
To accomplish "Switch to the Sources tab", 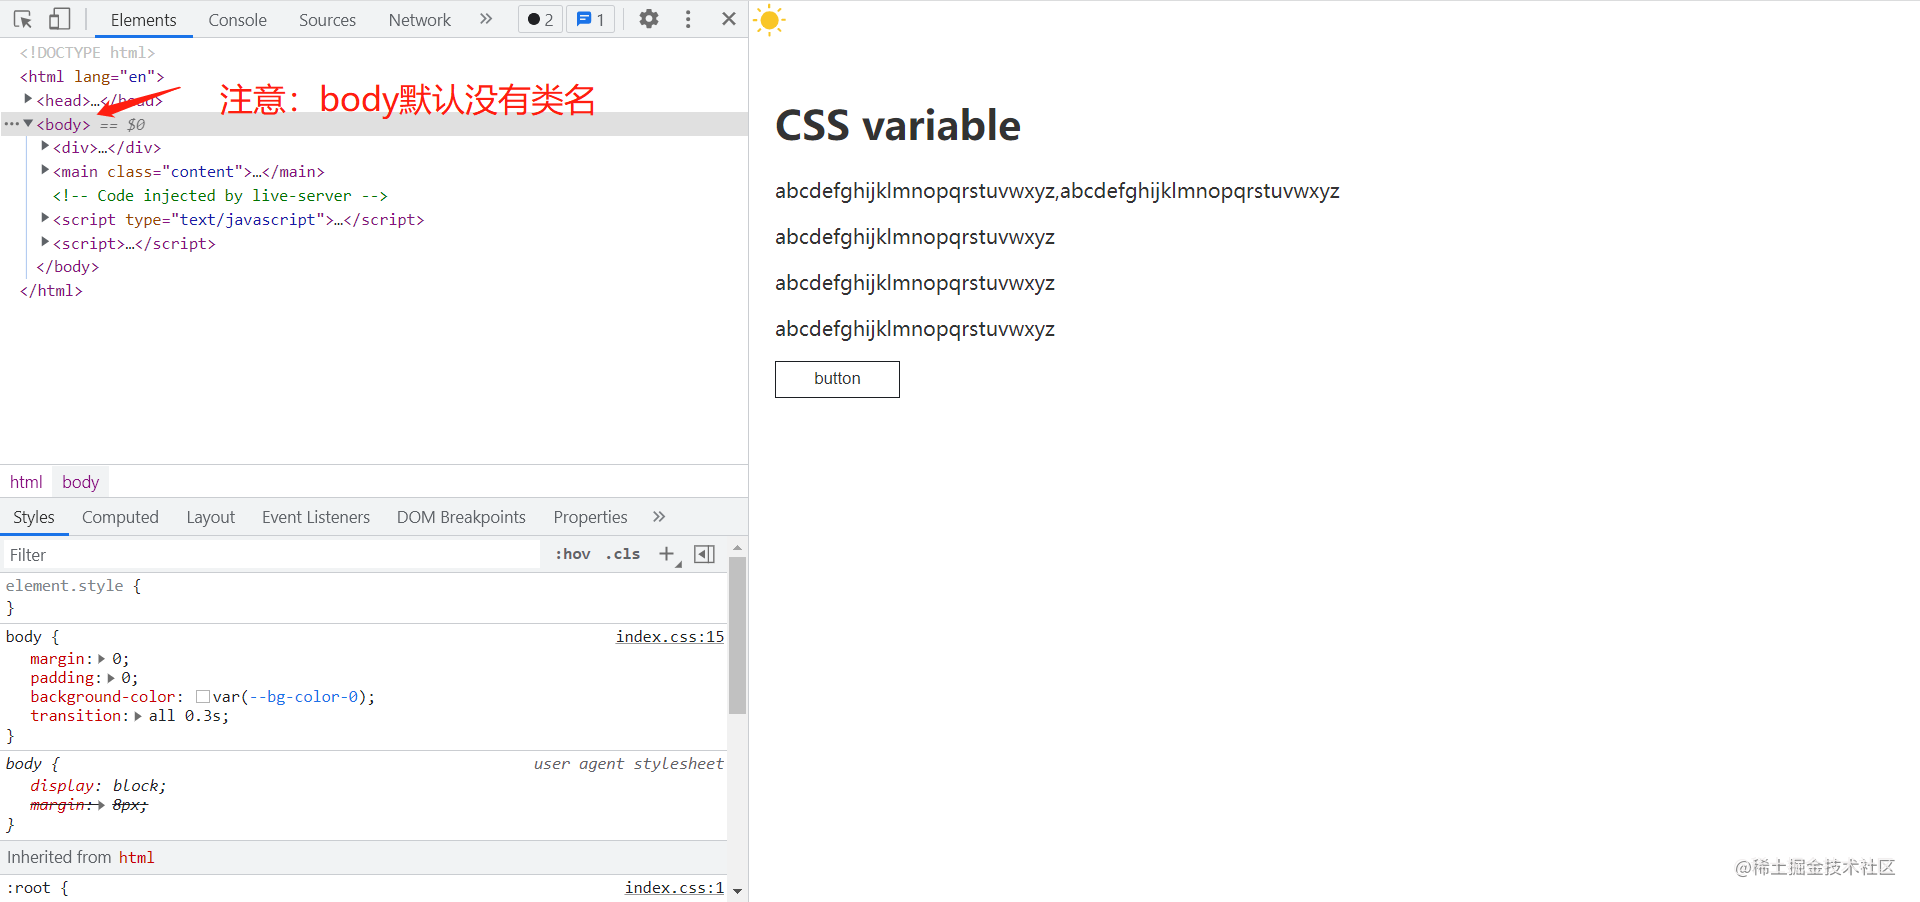I will click(327, 20).
